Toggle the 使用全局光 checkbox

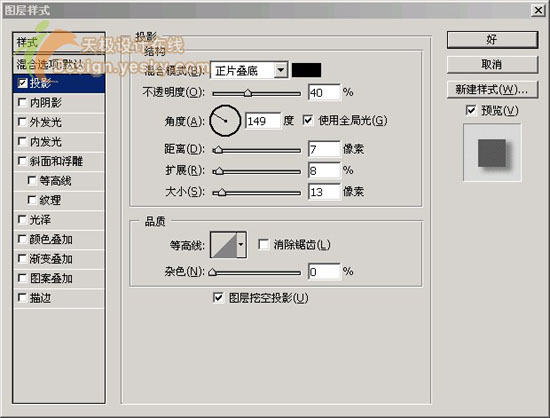point(308,120)
